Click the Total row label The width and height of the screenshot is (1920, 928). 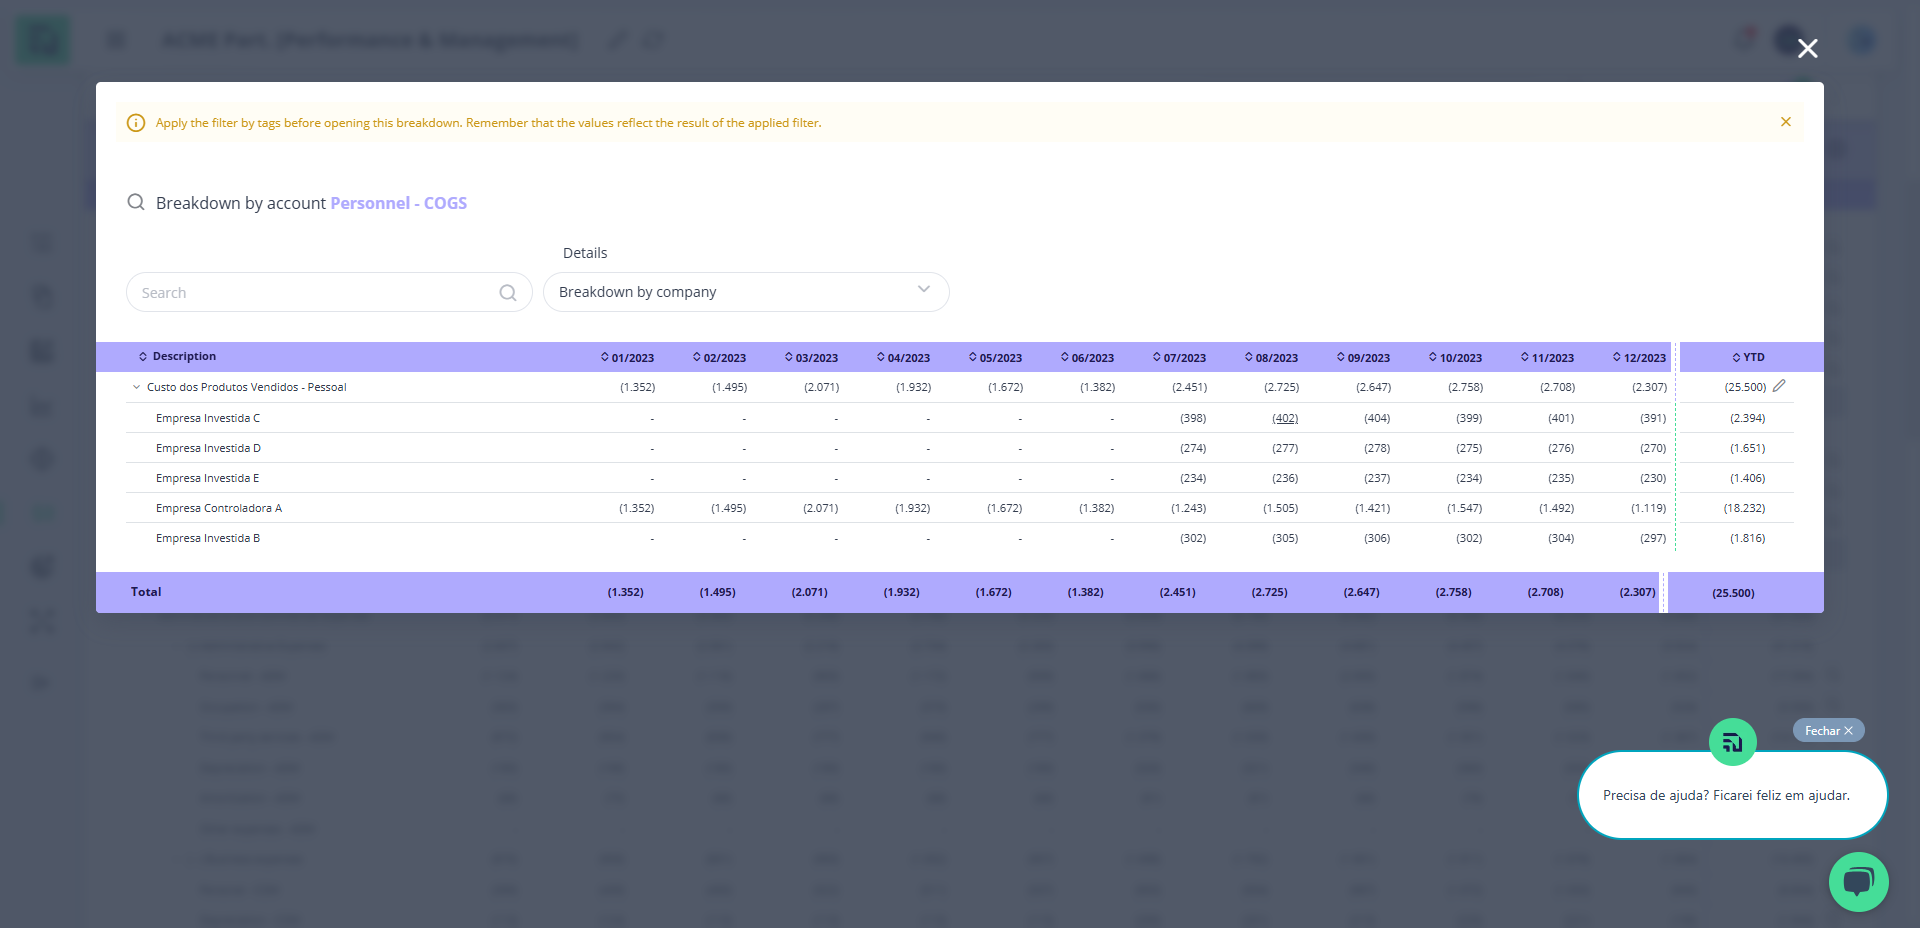[146, 592]
